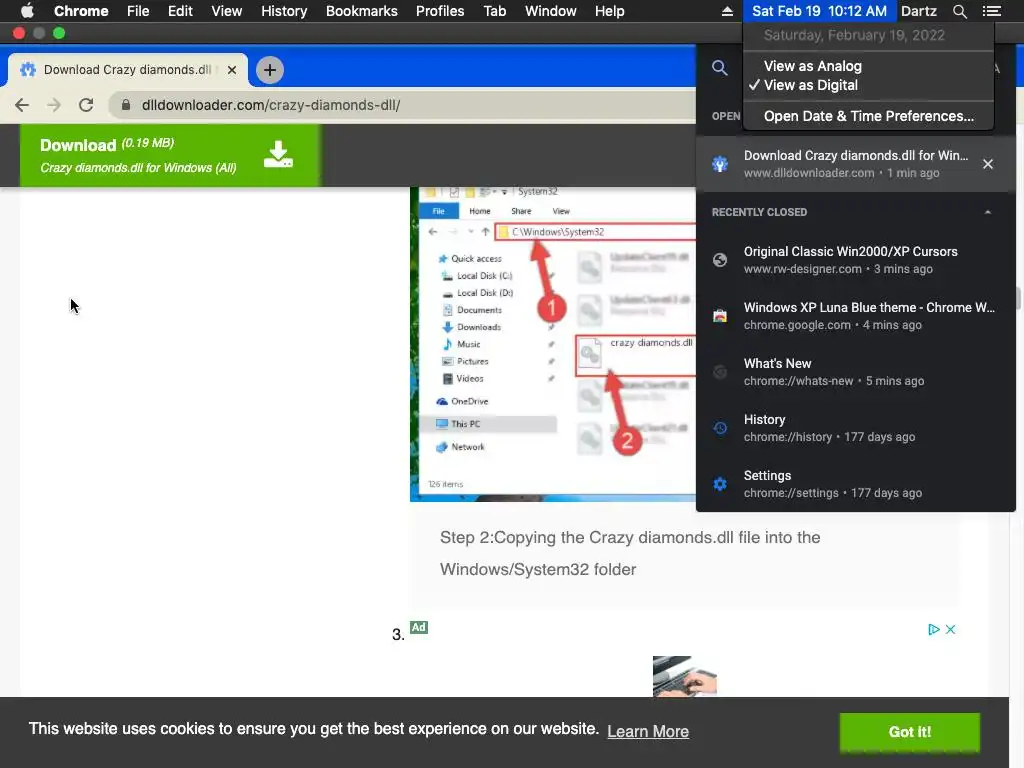This screenshot has height=768, width=1024.
Task: Reopen Windows XP Luna Blue theme tab
Action: click(856, 316)
